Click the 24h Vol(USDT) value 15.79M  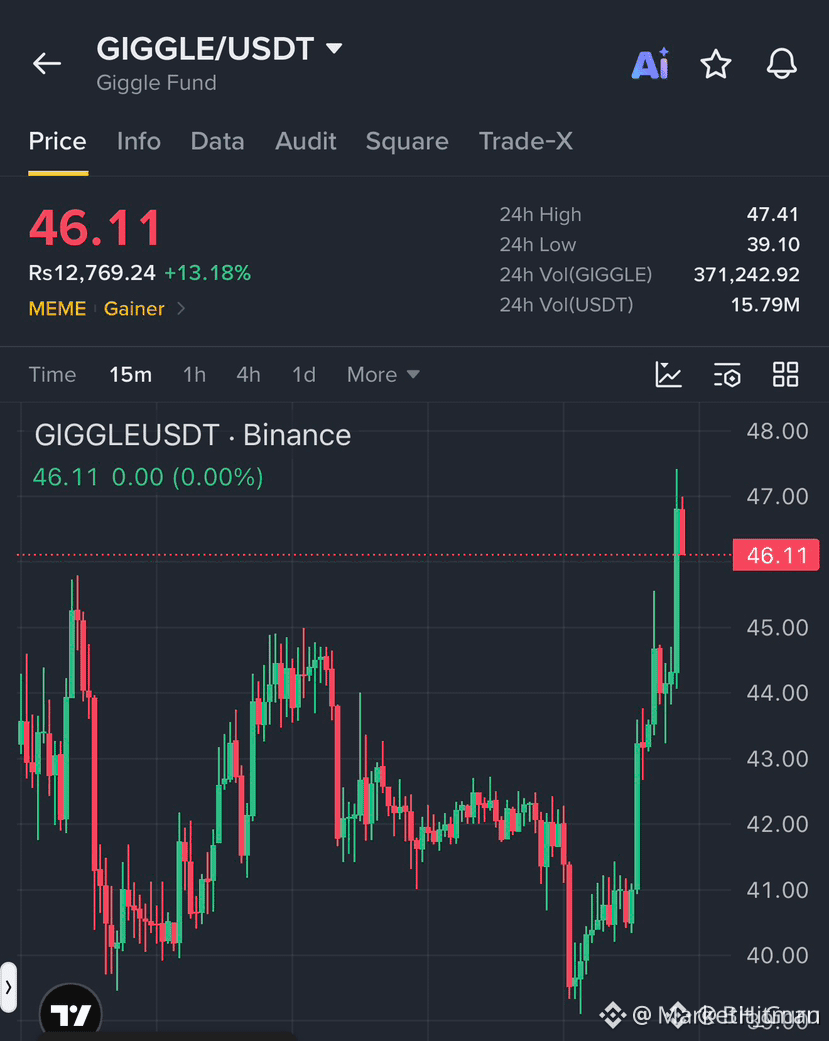click(x=765, y=305)
